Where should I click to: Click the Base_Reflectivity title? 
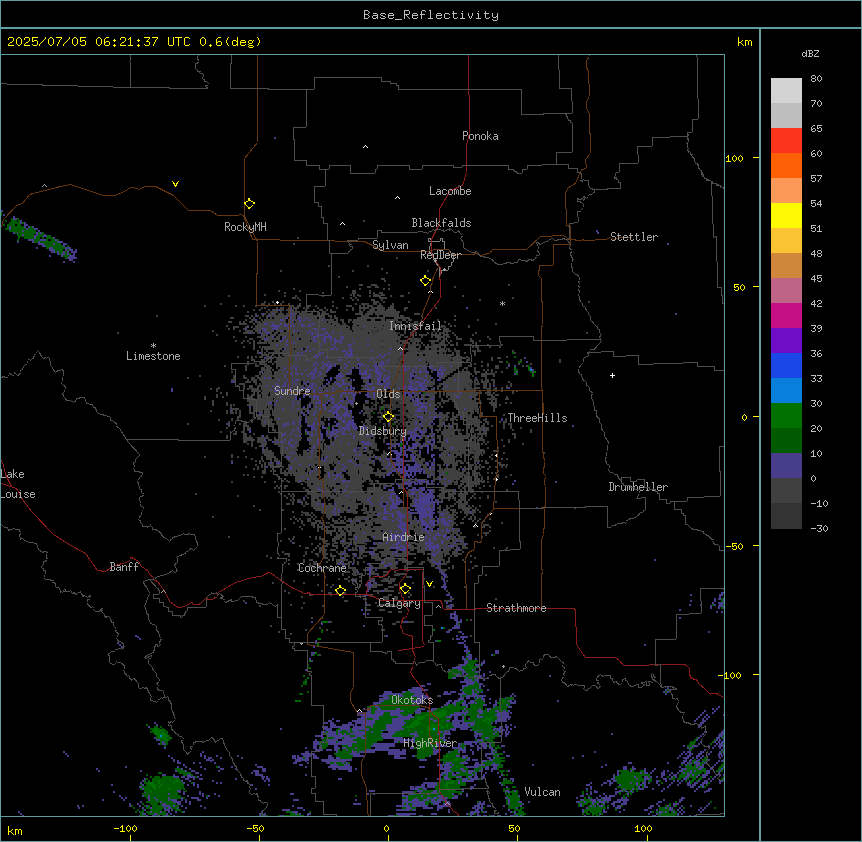pos(431,15)
